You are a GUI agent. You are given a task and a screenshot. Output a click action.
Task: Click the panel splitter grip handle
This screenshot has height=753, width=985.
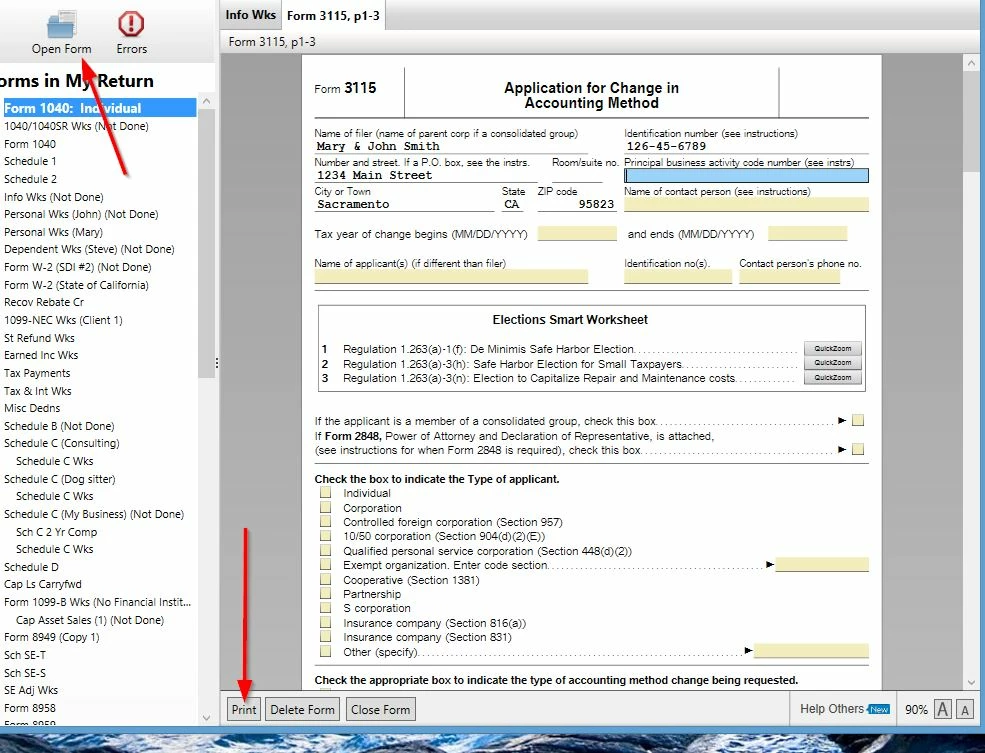[x=217, y=363]
